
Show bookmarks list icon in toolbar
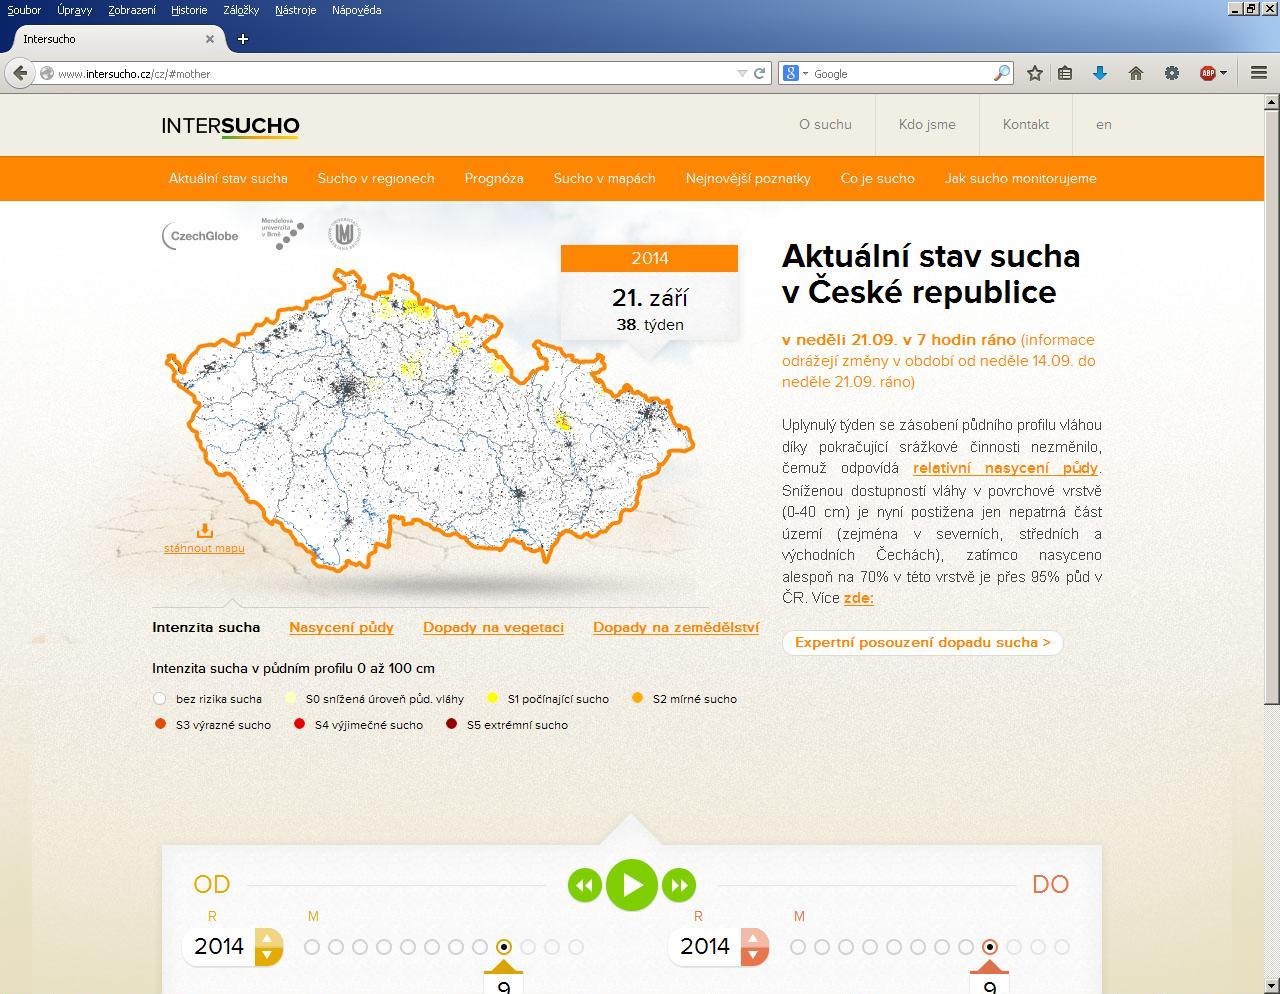(x=1065, y=73)
